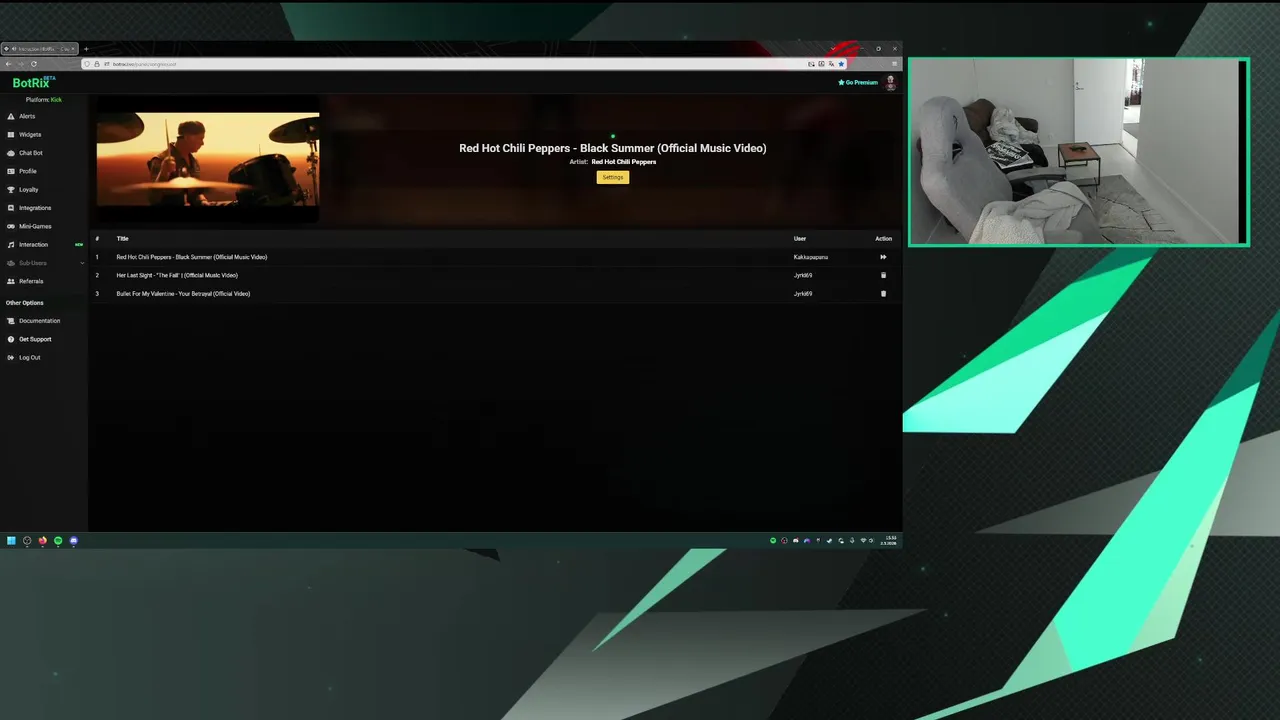1280x720 pixels.
Task: Go back in the browser
Action: click(8, 64)
